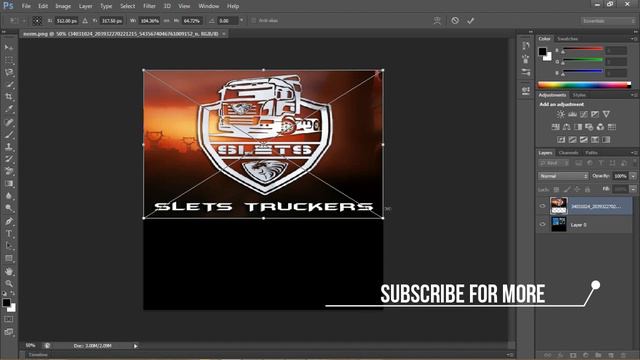This screenshot has height=360, width=640.
Task: Select the Hand tool
Action: point(9,271)
